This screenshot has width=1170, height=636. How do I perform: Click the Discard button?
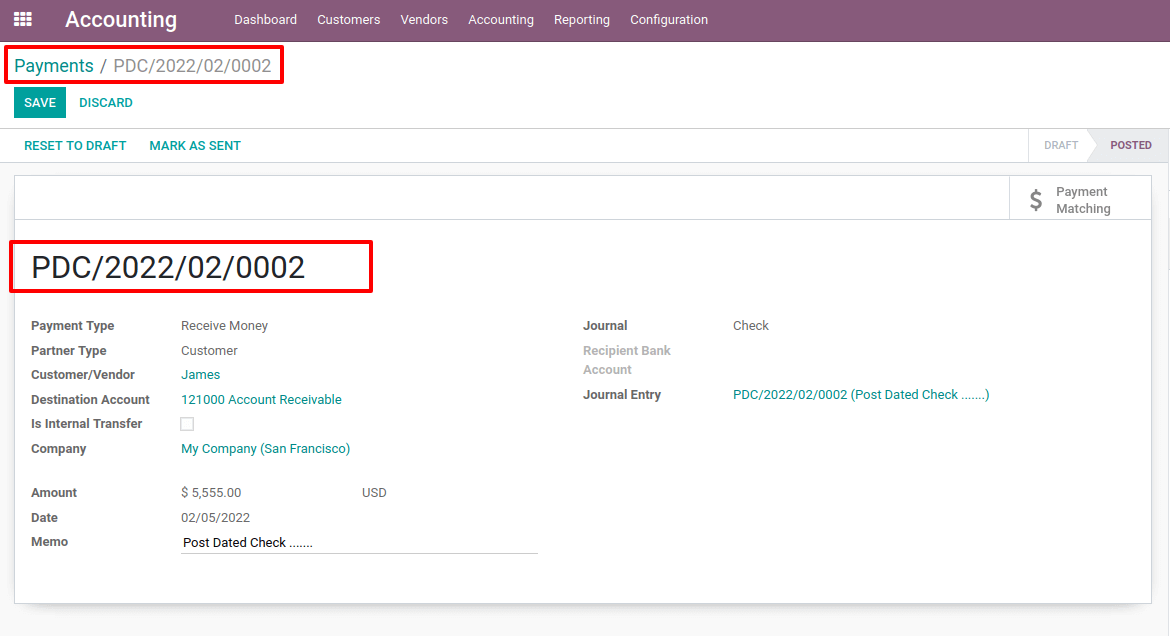pos(106,102)
